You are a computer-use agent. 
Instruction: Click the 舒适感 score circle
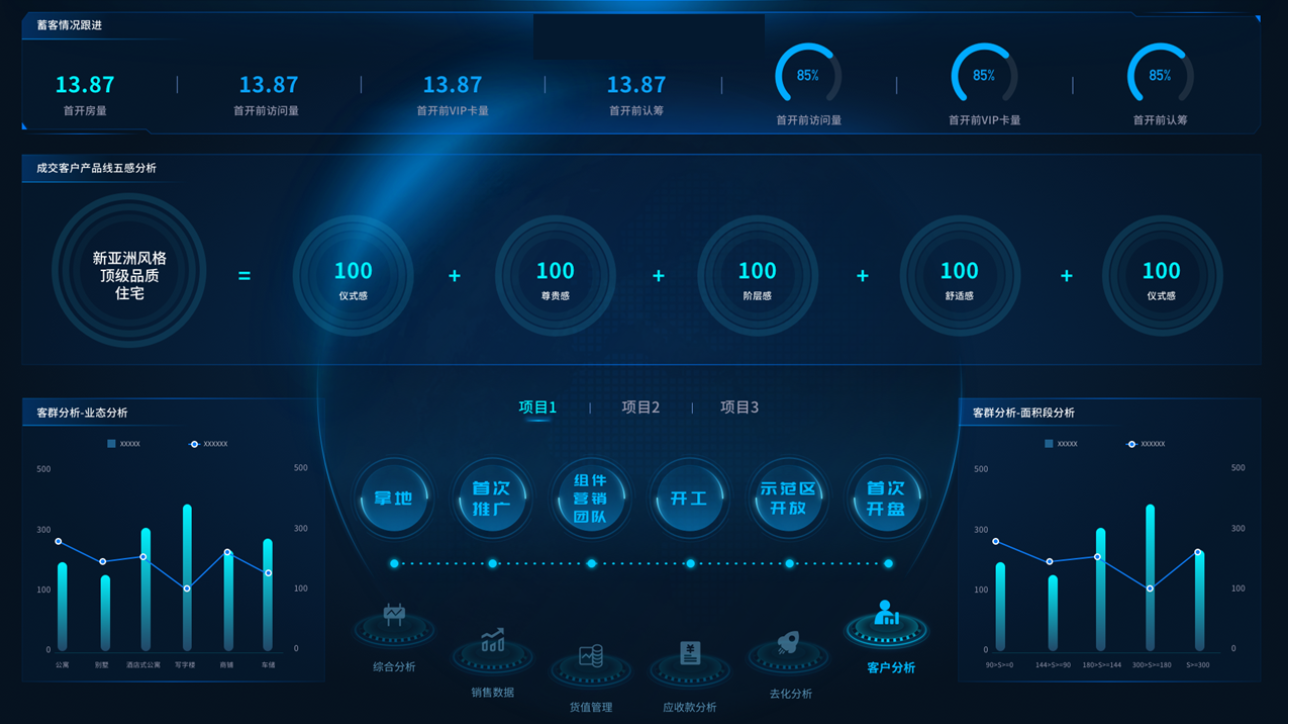[959, 276]
